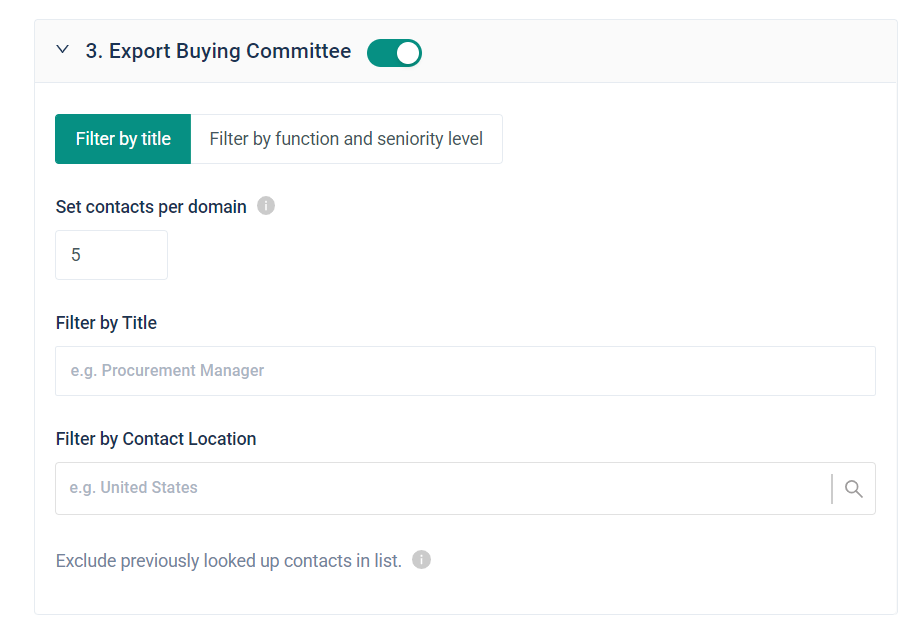The width and height of the screenshot is (917, 628).
Task: Click the value 5 in contacts field
Action: [x=76, y=255]
